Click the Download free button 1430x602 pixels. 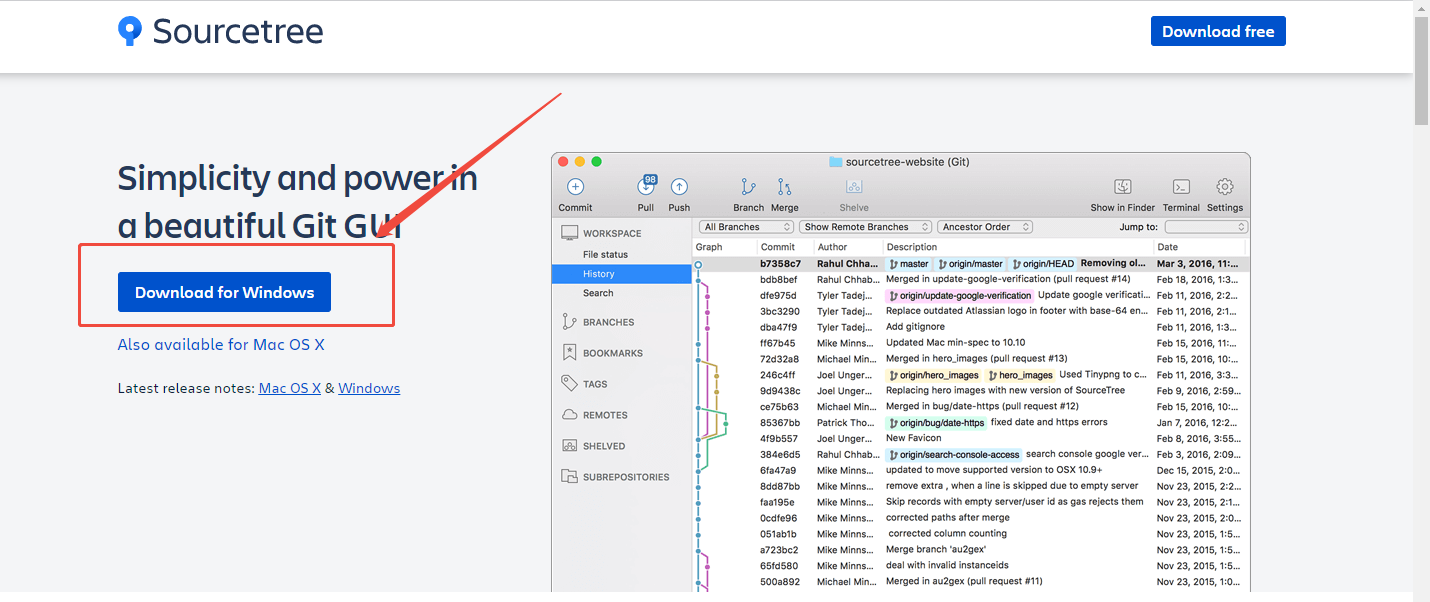[1218, 31]
